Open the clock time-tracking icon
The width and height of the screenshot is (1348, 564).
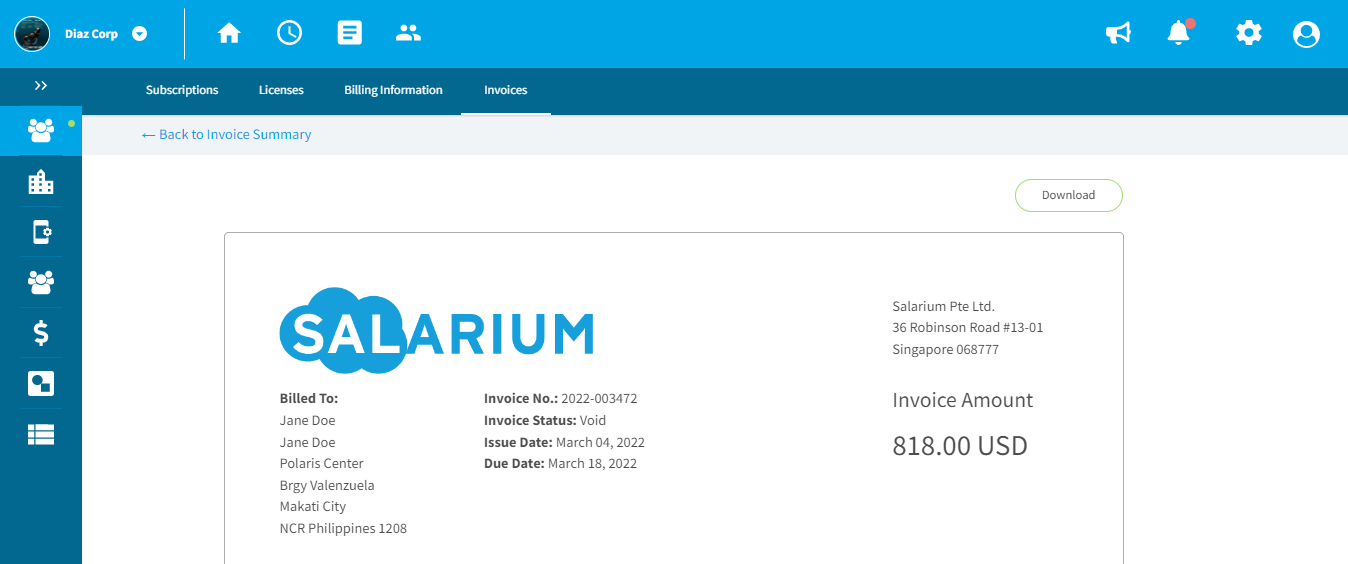[x=289, y=33]
